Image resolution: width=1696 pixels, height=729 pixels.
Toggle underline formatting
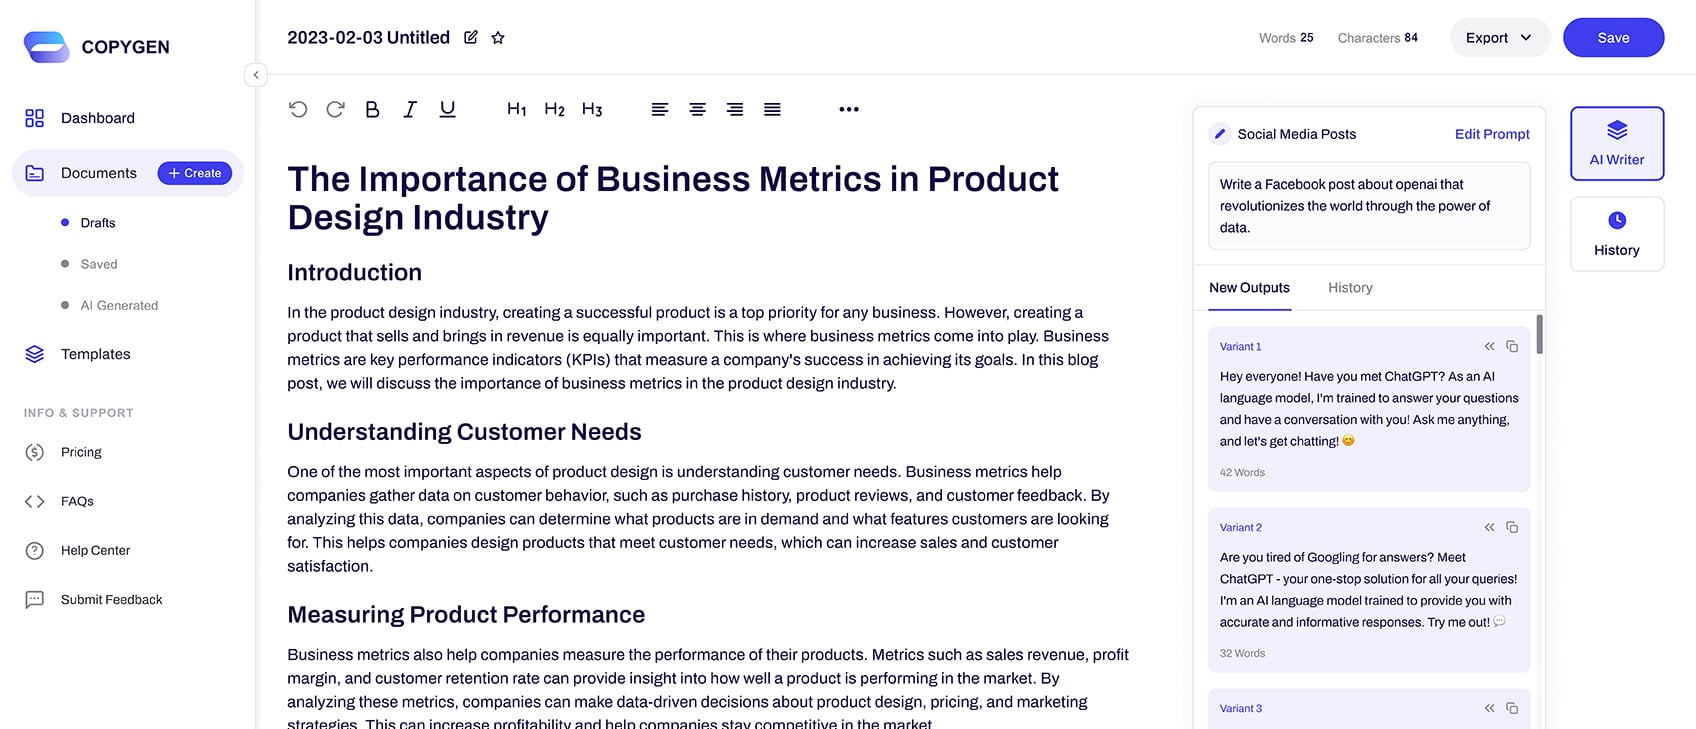(x=447, y=109)
